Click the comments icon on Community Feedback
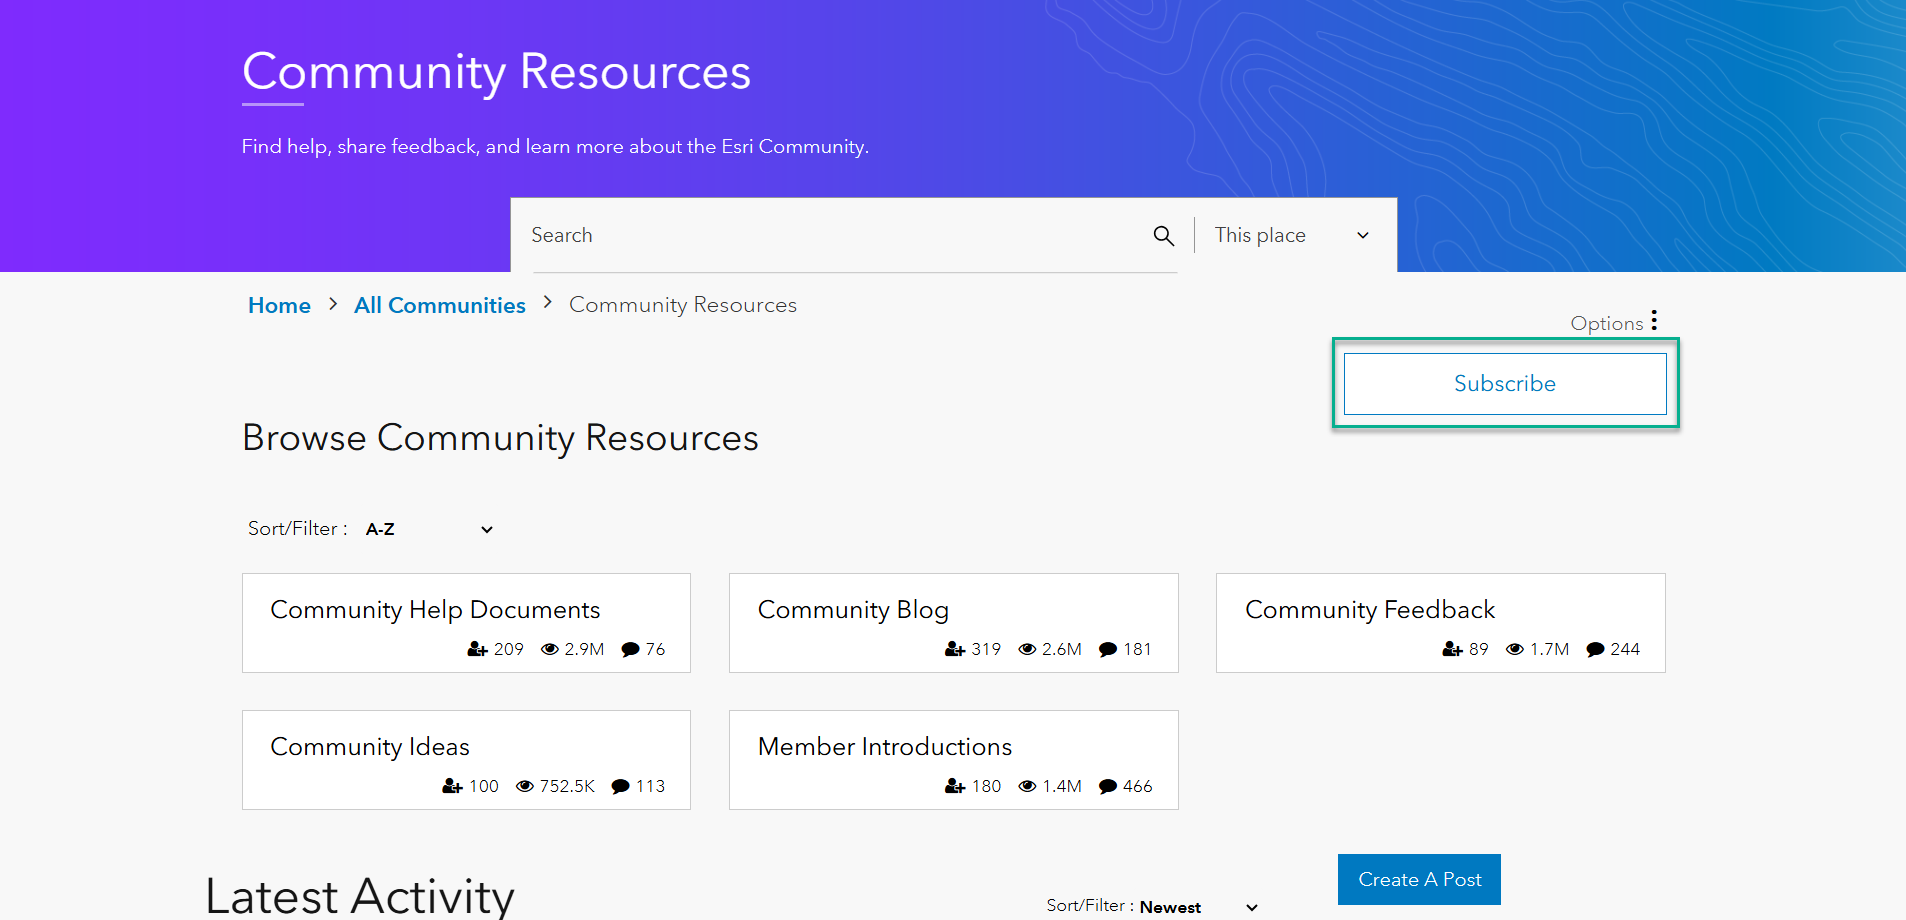 pyautogui.click(x=1597, y=649)
